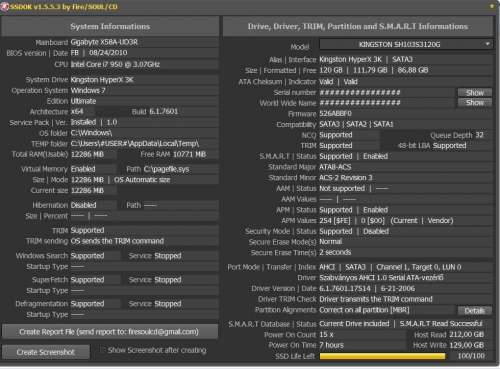Select Defragmentation service Stopped value
Image resolution: width=500 pixels, height=369 pixels.
(x=168, y=304)
